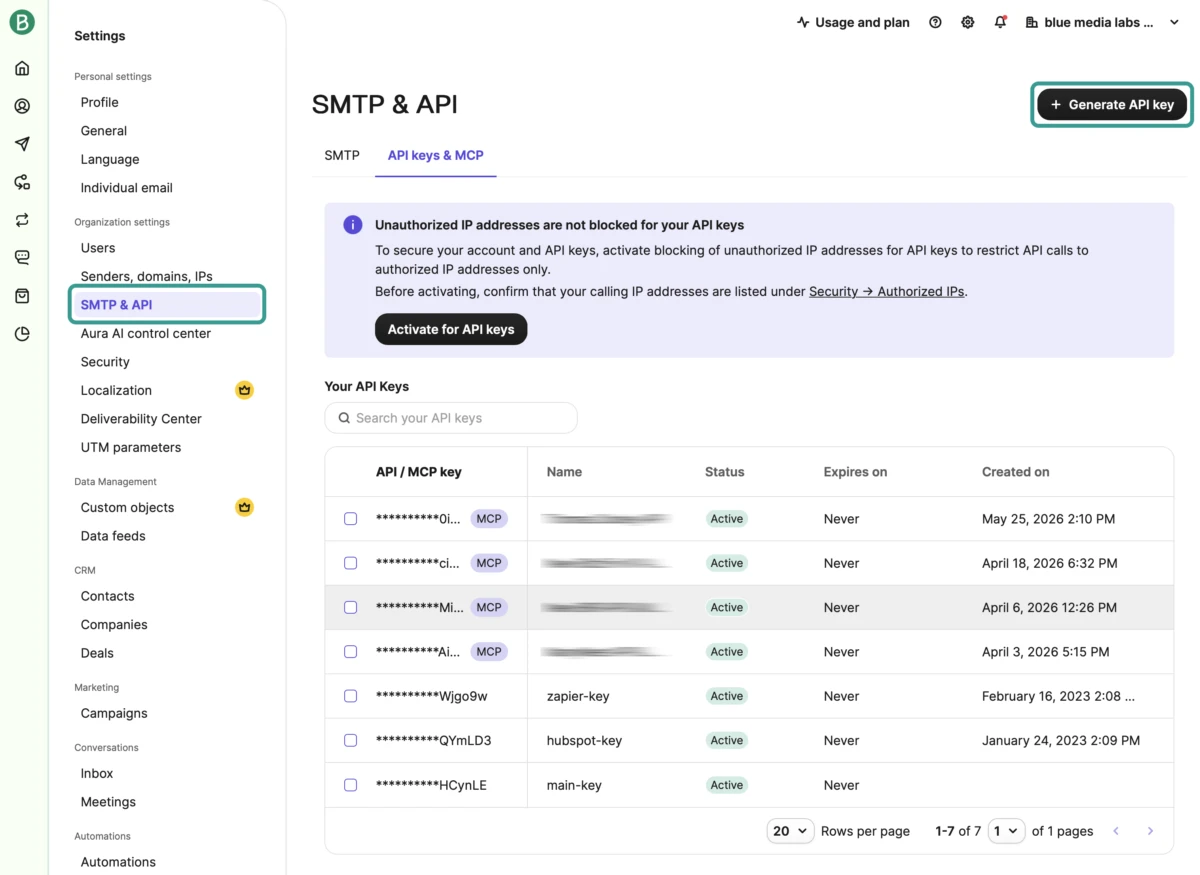
Task: Open Language in personal settings
Action: point(110,159)
